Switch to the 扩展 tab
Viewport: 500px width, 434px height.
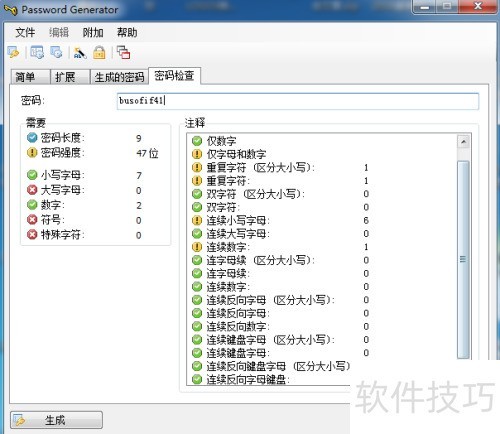click(x=70, y=77)
